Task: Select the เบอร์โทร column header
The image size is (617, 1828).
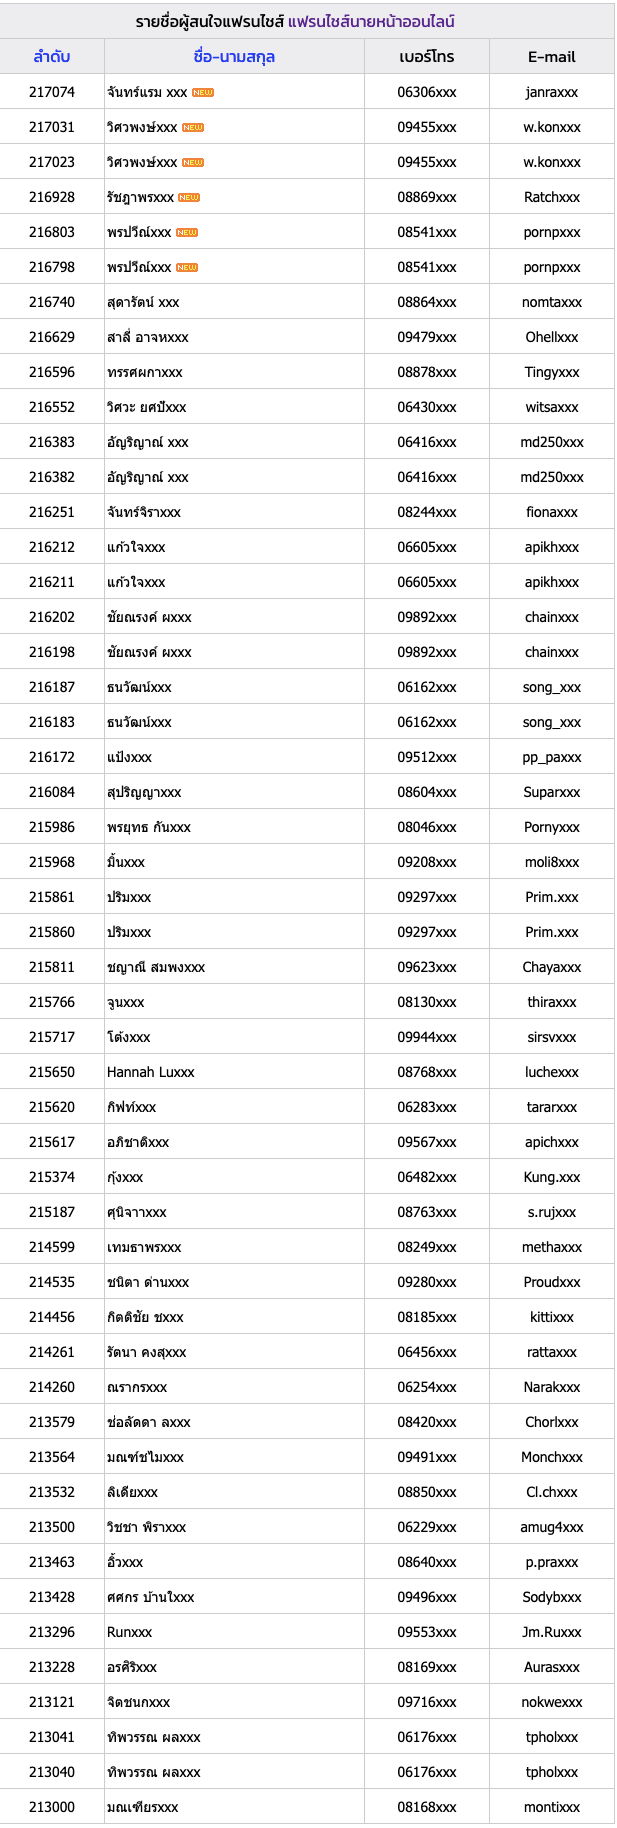Action: [x=427, y=57]
